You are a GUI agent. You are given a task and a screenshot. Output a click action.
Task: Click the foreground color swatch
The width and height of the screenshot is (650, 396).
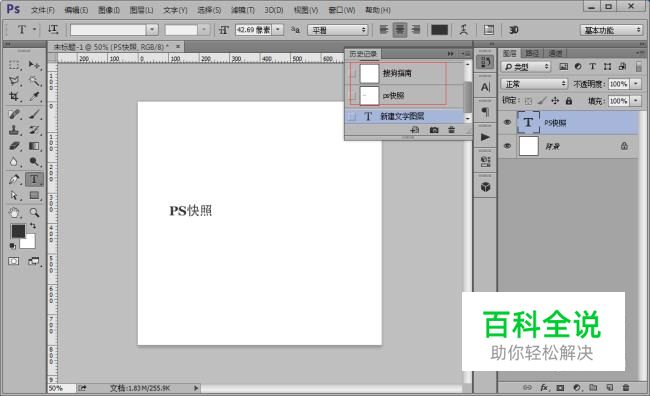click(x=18, y=231)
